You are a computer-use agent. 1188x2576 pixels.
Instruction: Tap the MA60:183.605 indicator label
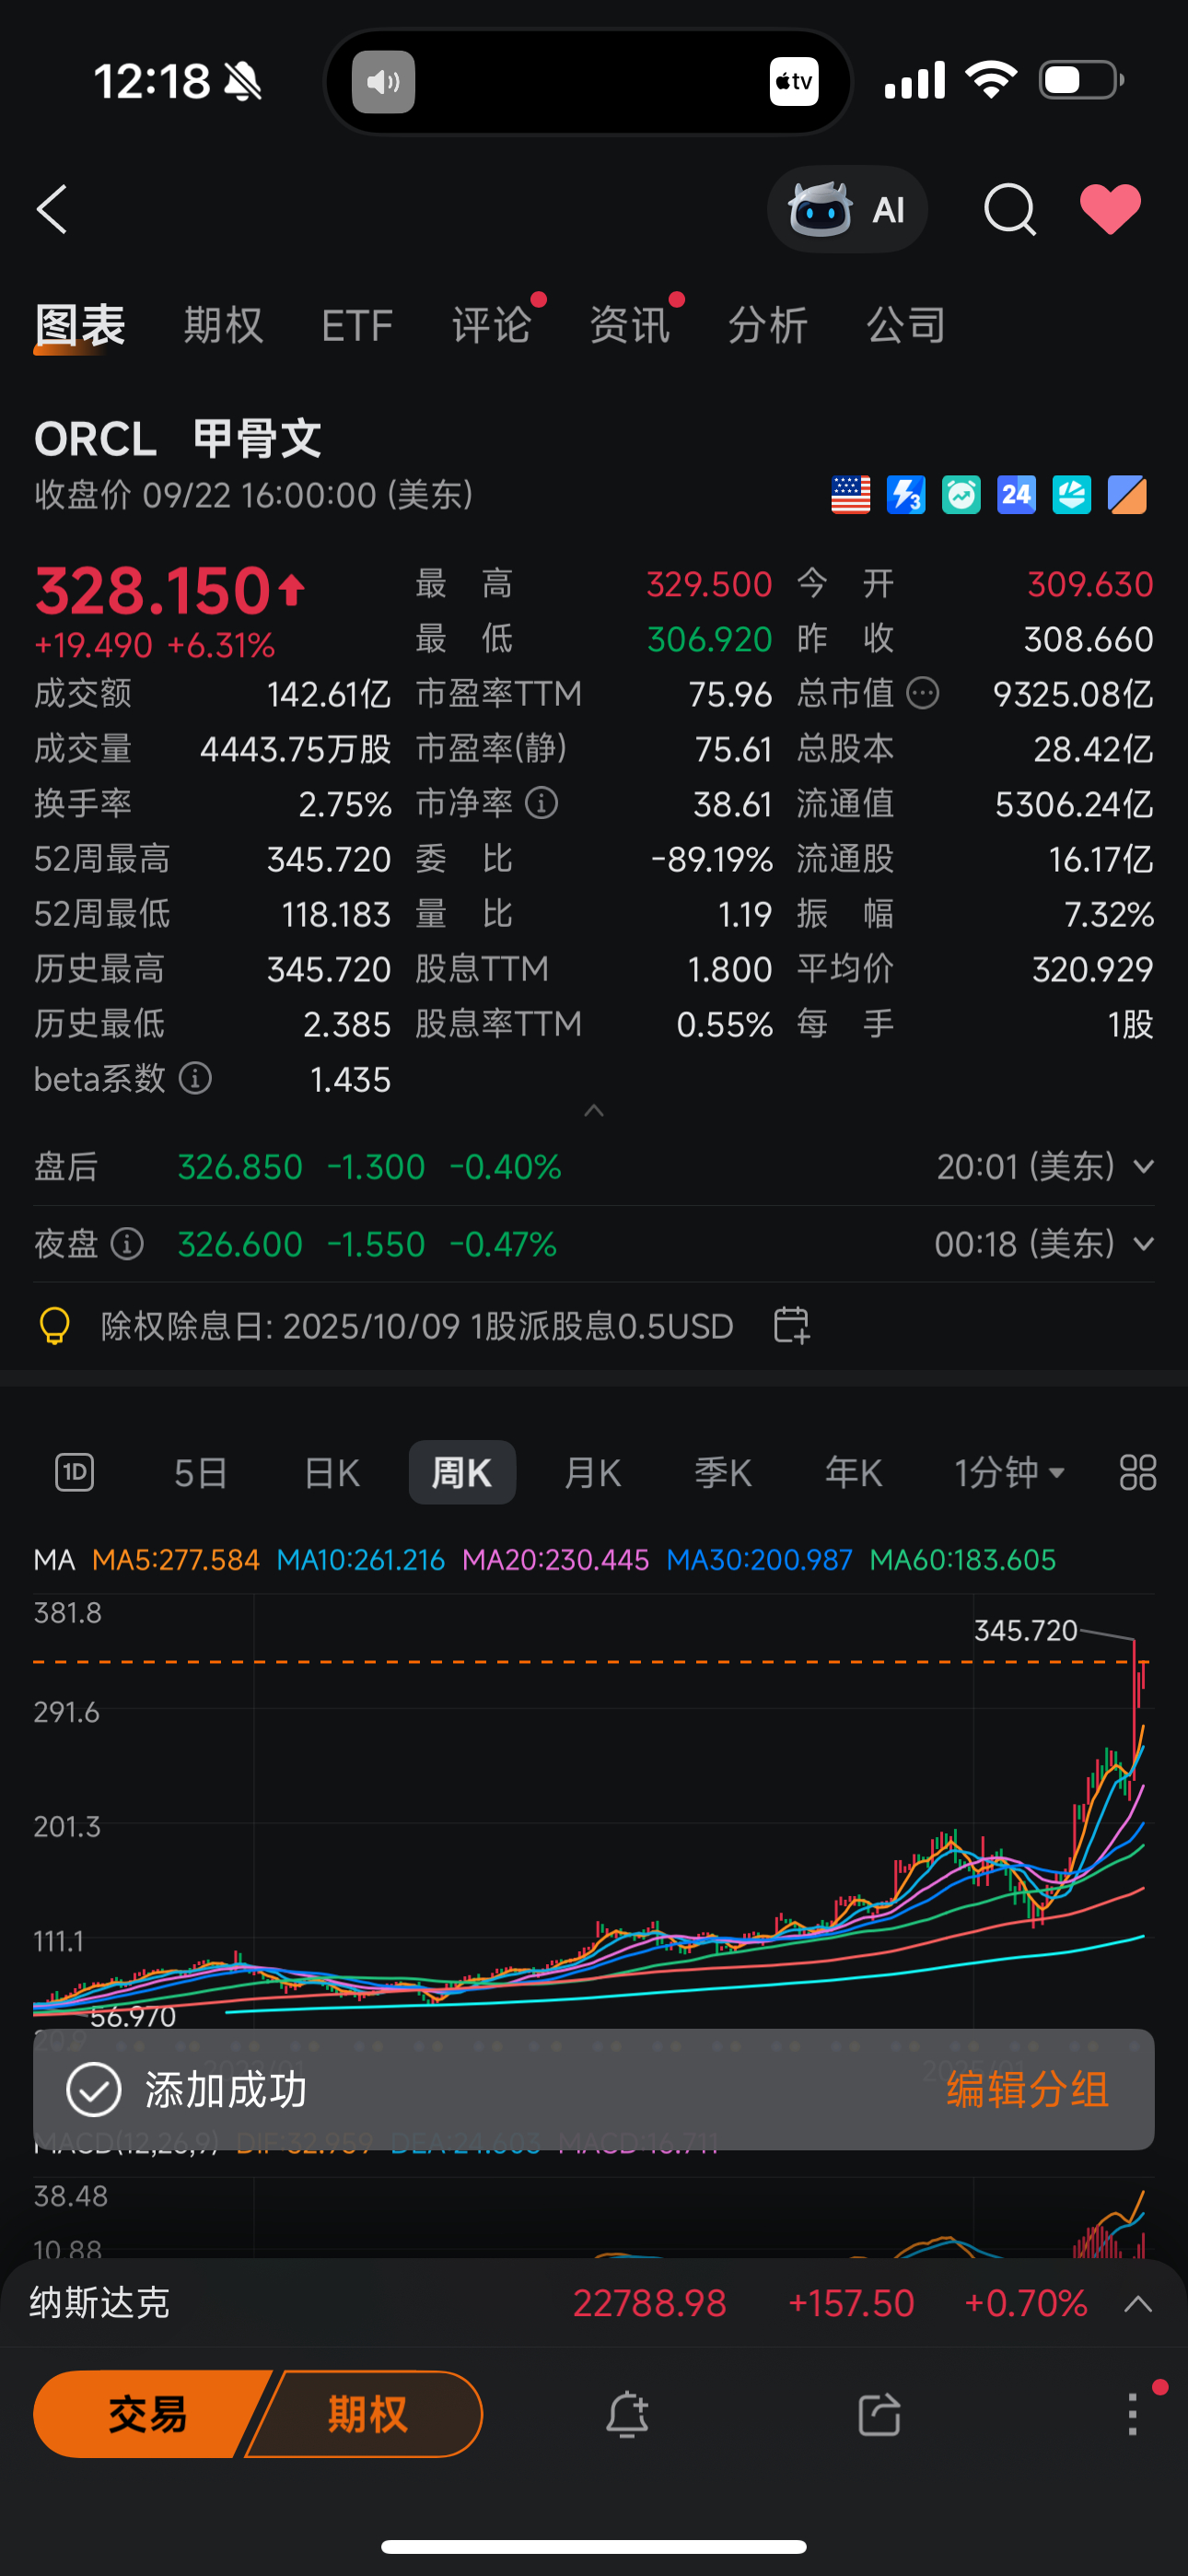coord(962,1560)
